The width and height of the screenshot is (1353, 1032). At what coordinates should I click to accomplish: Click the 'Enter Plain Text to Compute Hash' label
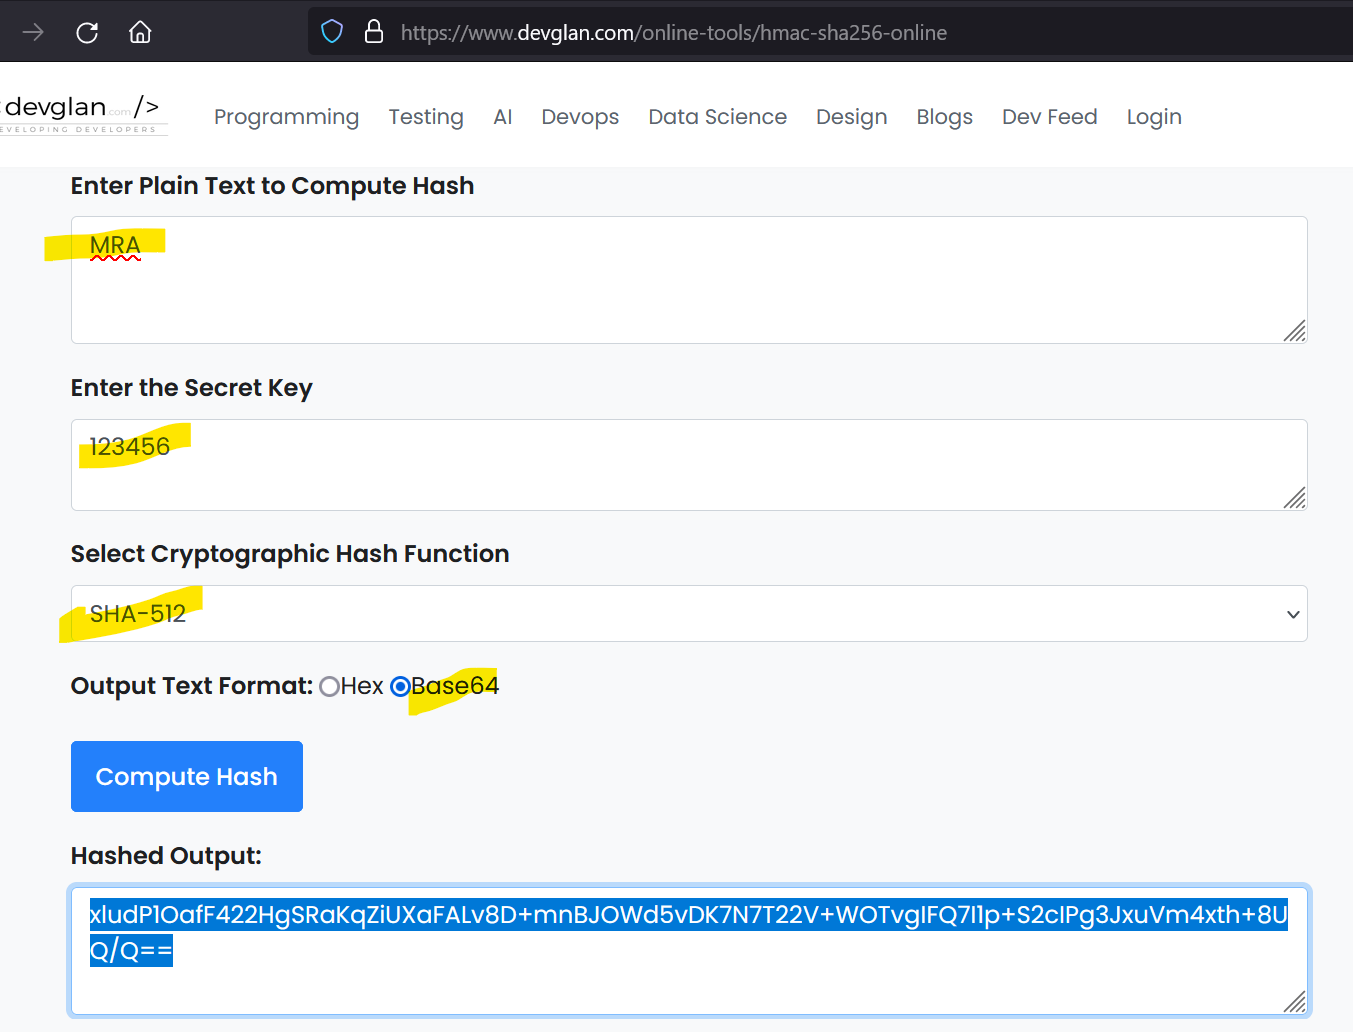(272, 186)
